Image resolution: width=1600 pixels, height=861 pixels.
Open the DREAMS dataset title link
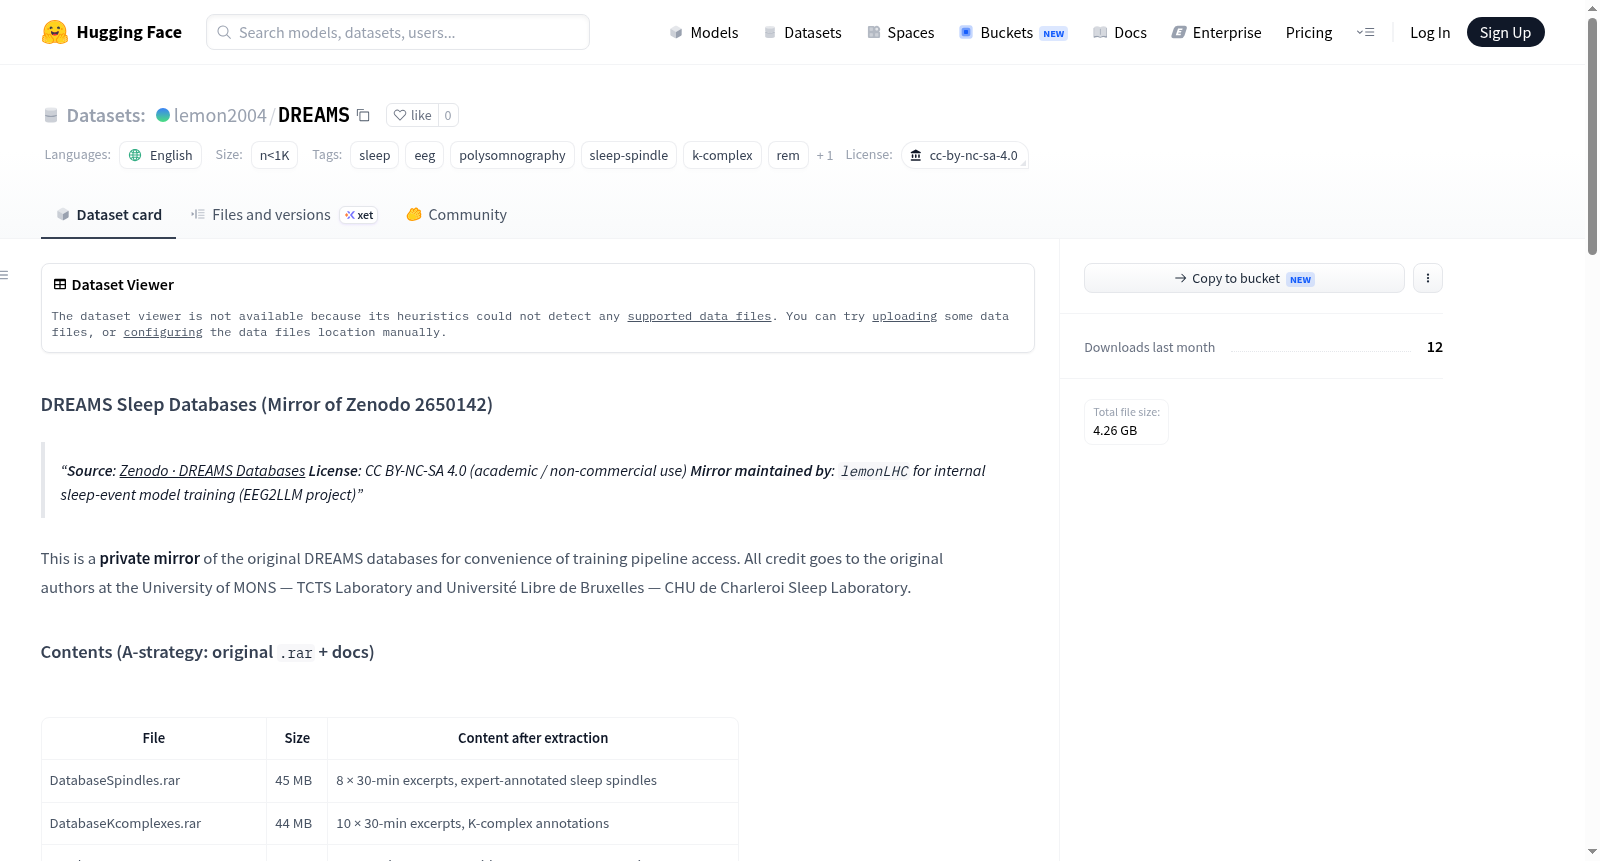(314, 115)
